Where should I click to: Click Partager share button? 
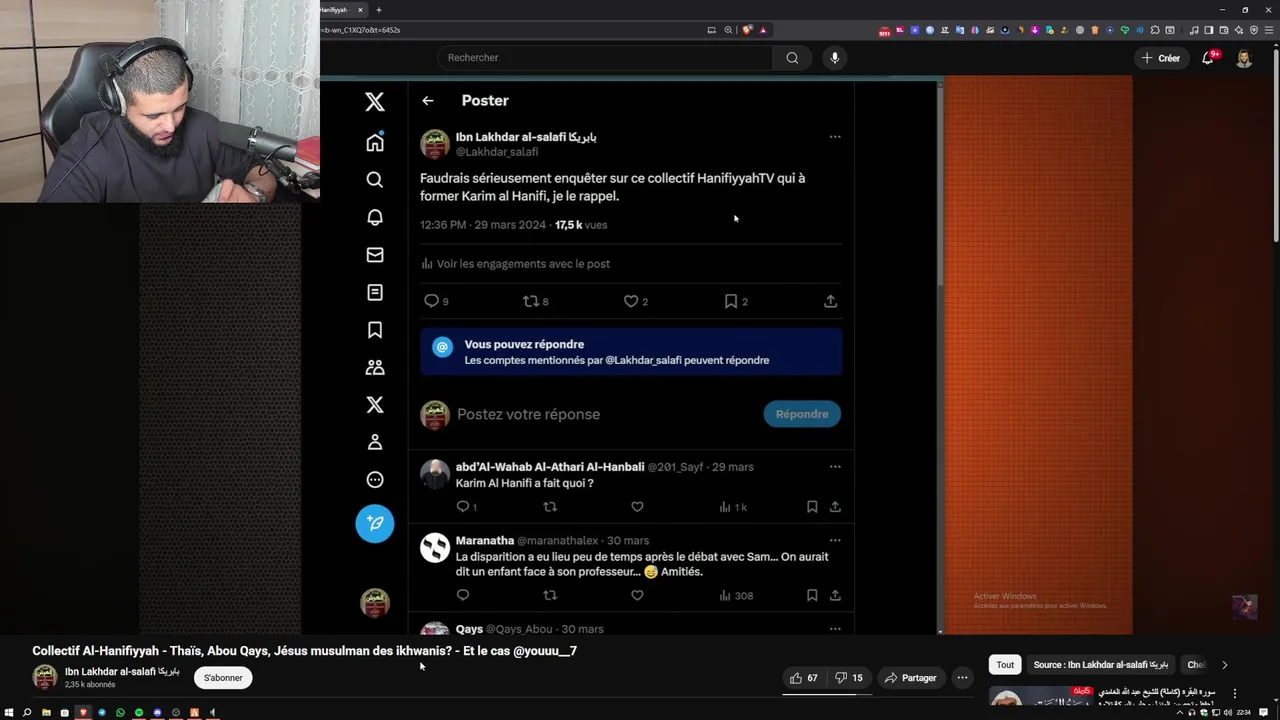coord(910,678)
